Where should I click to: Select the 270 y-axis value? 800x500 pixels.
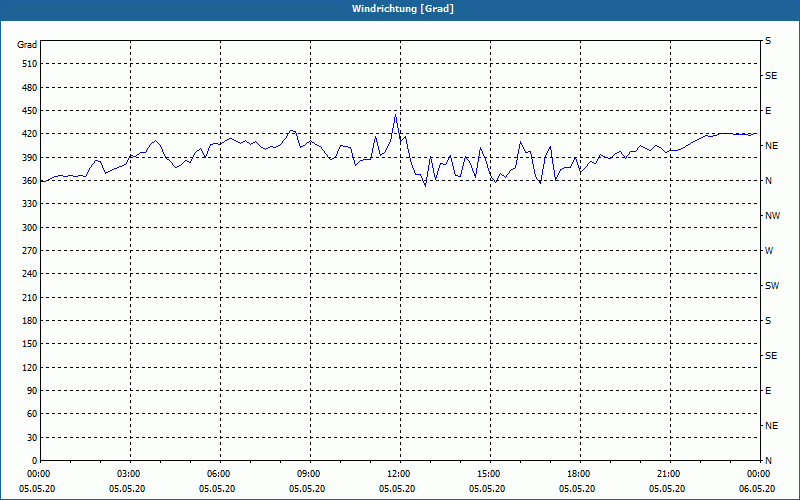pyautogui.click(x=30, y=251)
